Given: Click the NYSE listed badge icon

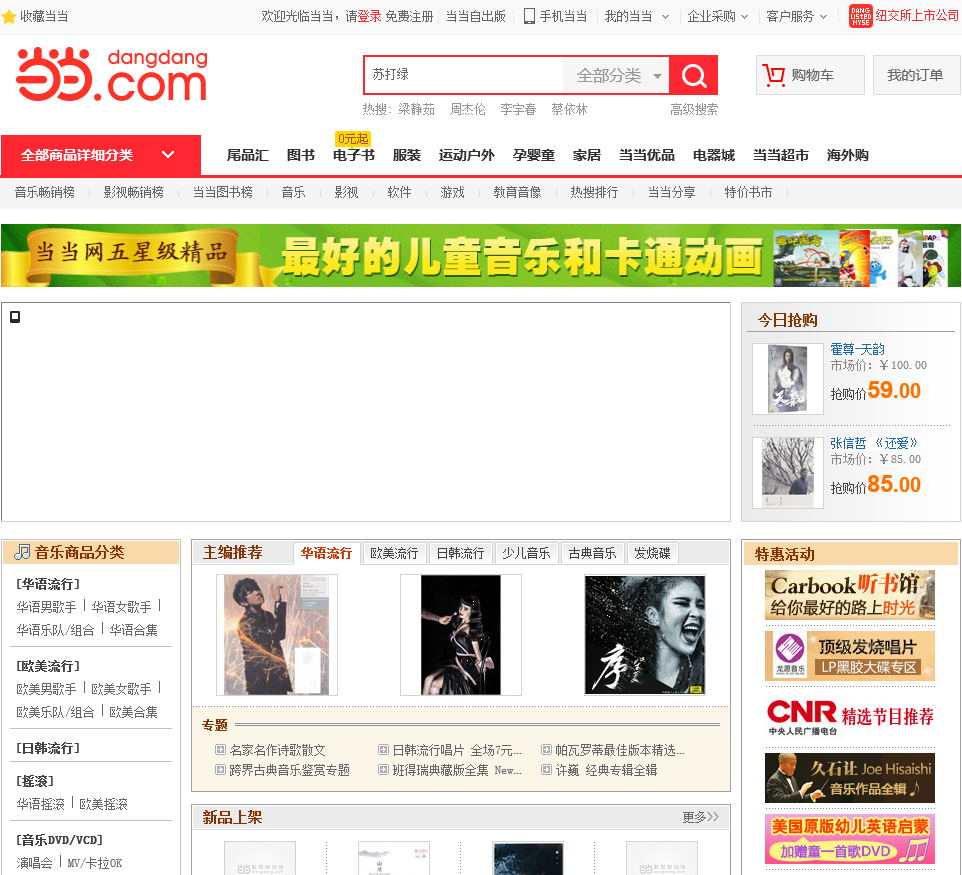Looking at the screenshot, I should pyautogui.click(x=860, y=16).
